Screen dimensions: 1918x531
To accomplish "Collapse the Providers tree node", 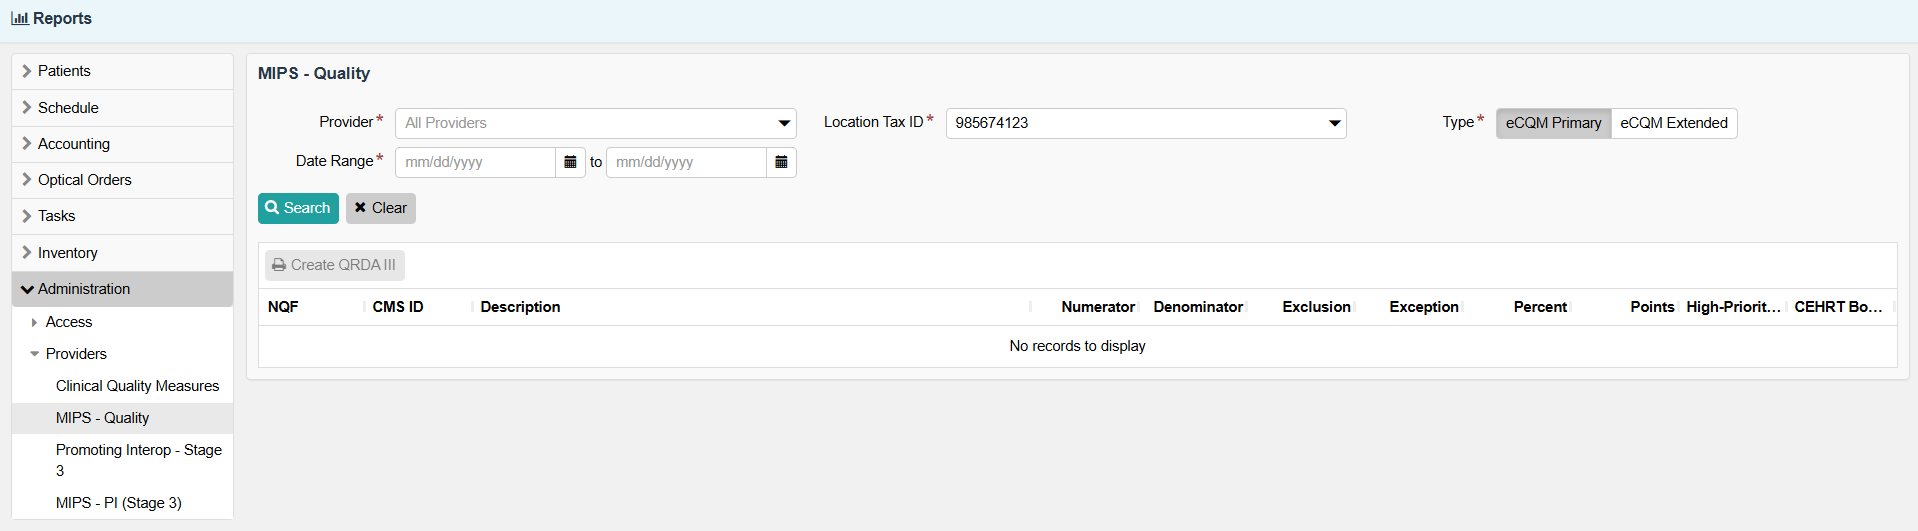I will (x=35, y=354).
